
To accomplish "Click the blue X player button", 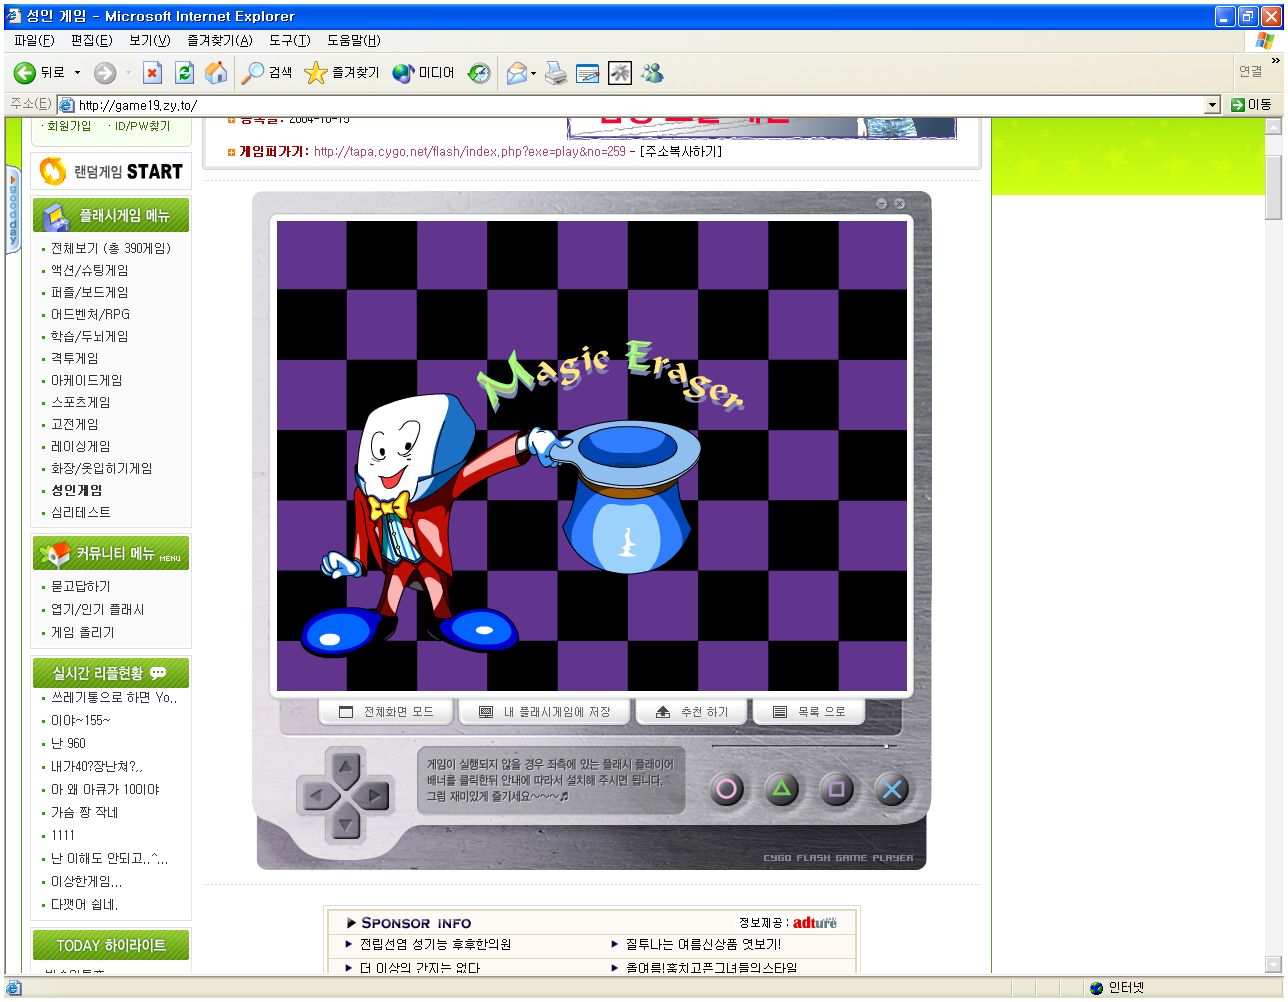I will [x=891, y=789].
